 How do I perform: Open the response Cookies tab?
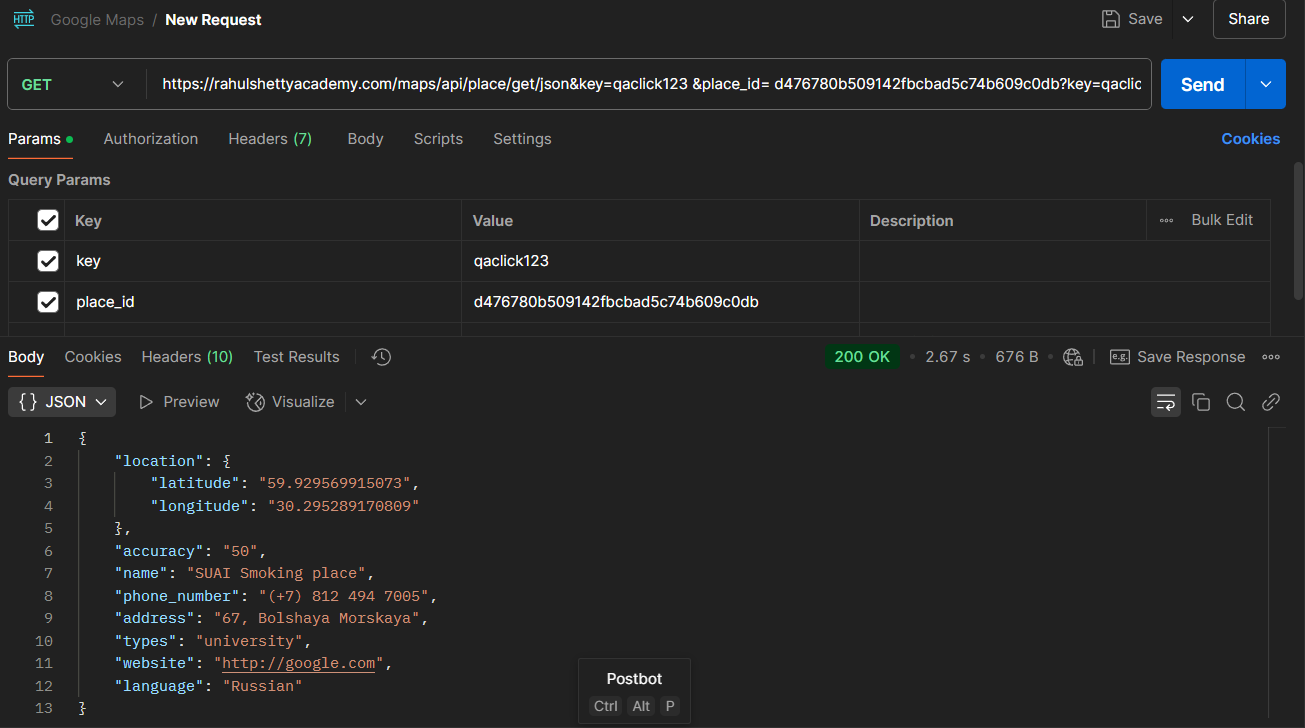[93, 357]
